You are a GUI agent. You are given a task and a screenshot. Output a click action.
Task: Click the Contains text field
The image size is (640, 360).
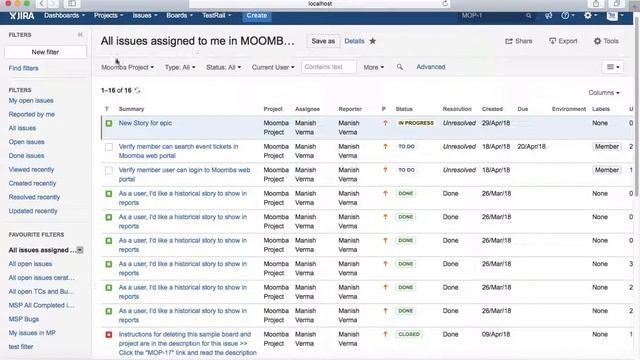point(329,67)
